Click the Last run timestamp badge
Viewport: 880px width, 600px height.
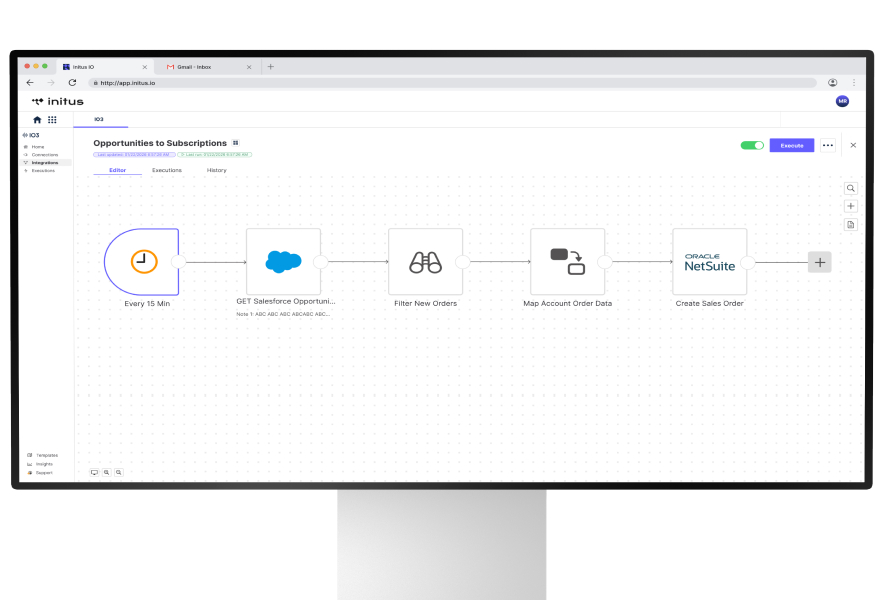coord(214,154)
